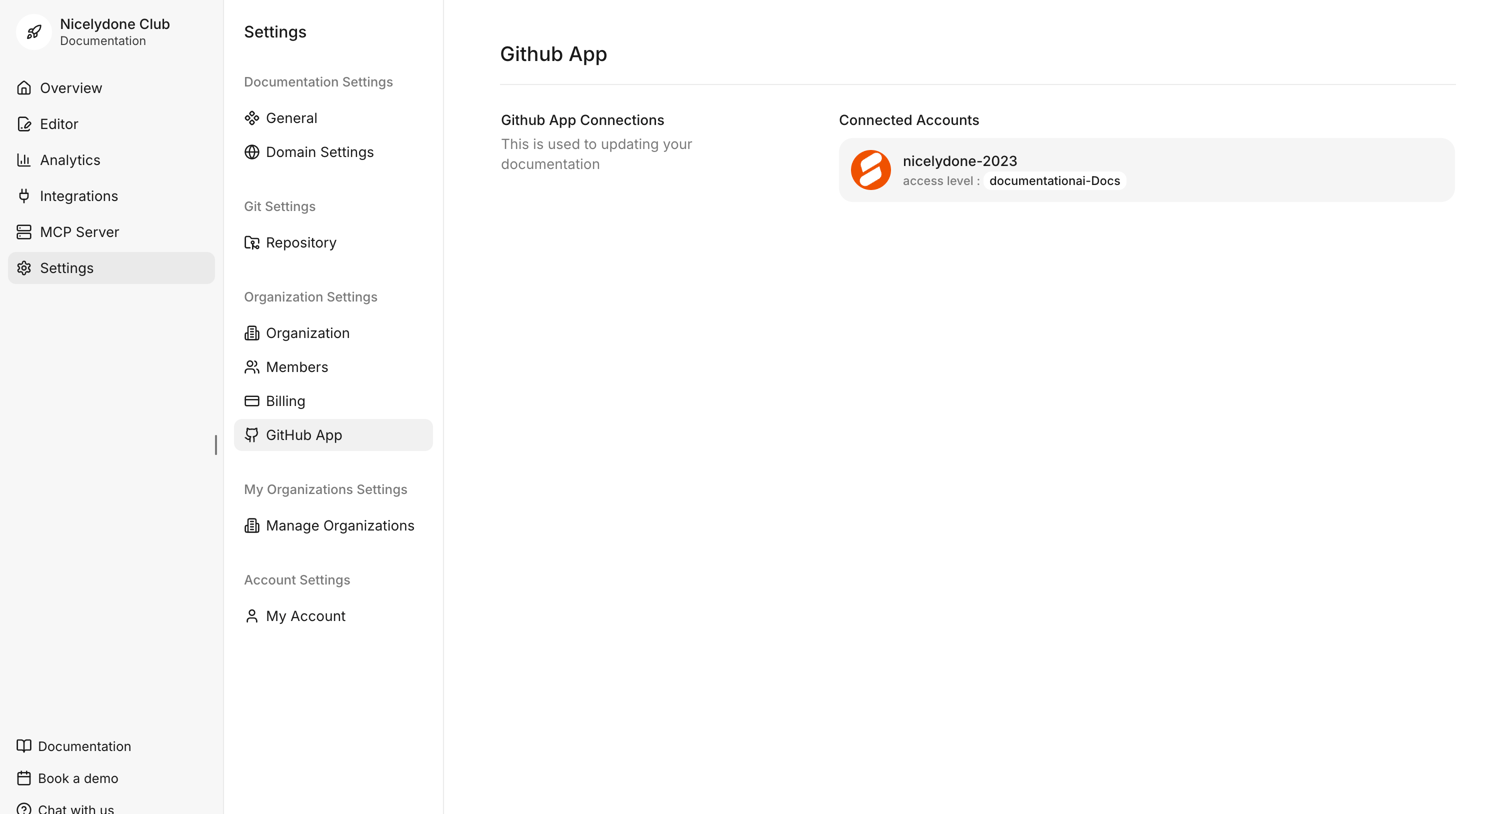Open General documentation settings
The image size is (1512, 814).
(x=333, y=118)
